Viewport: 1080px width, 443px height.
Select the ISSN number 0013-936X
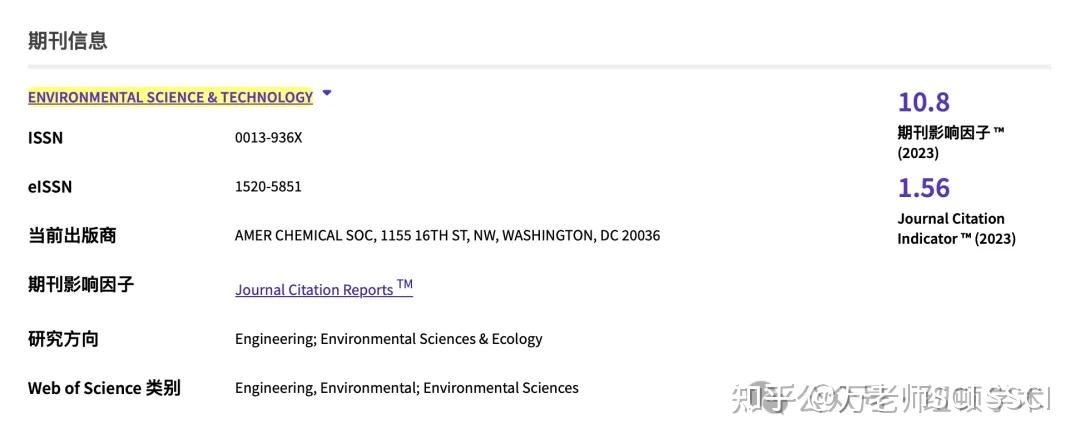pos(268,138)
